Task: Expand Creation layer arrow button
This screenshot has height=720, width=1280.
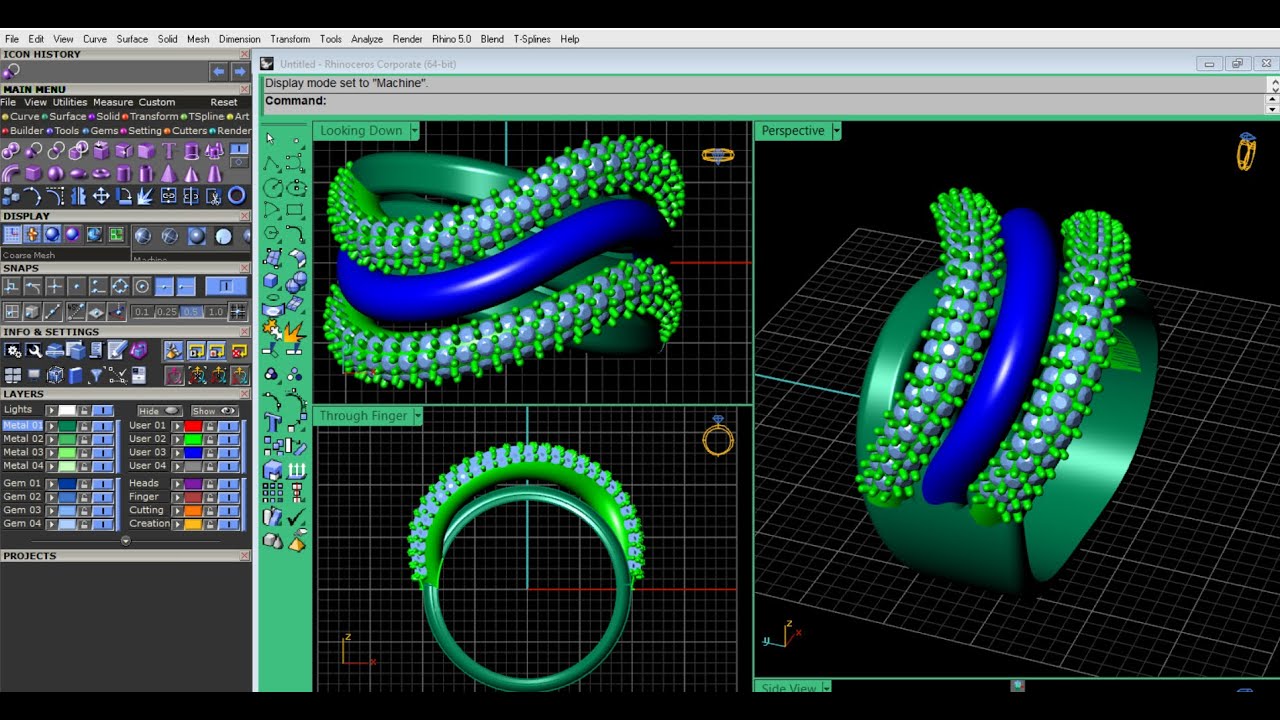Action: 177,523
